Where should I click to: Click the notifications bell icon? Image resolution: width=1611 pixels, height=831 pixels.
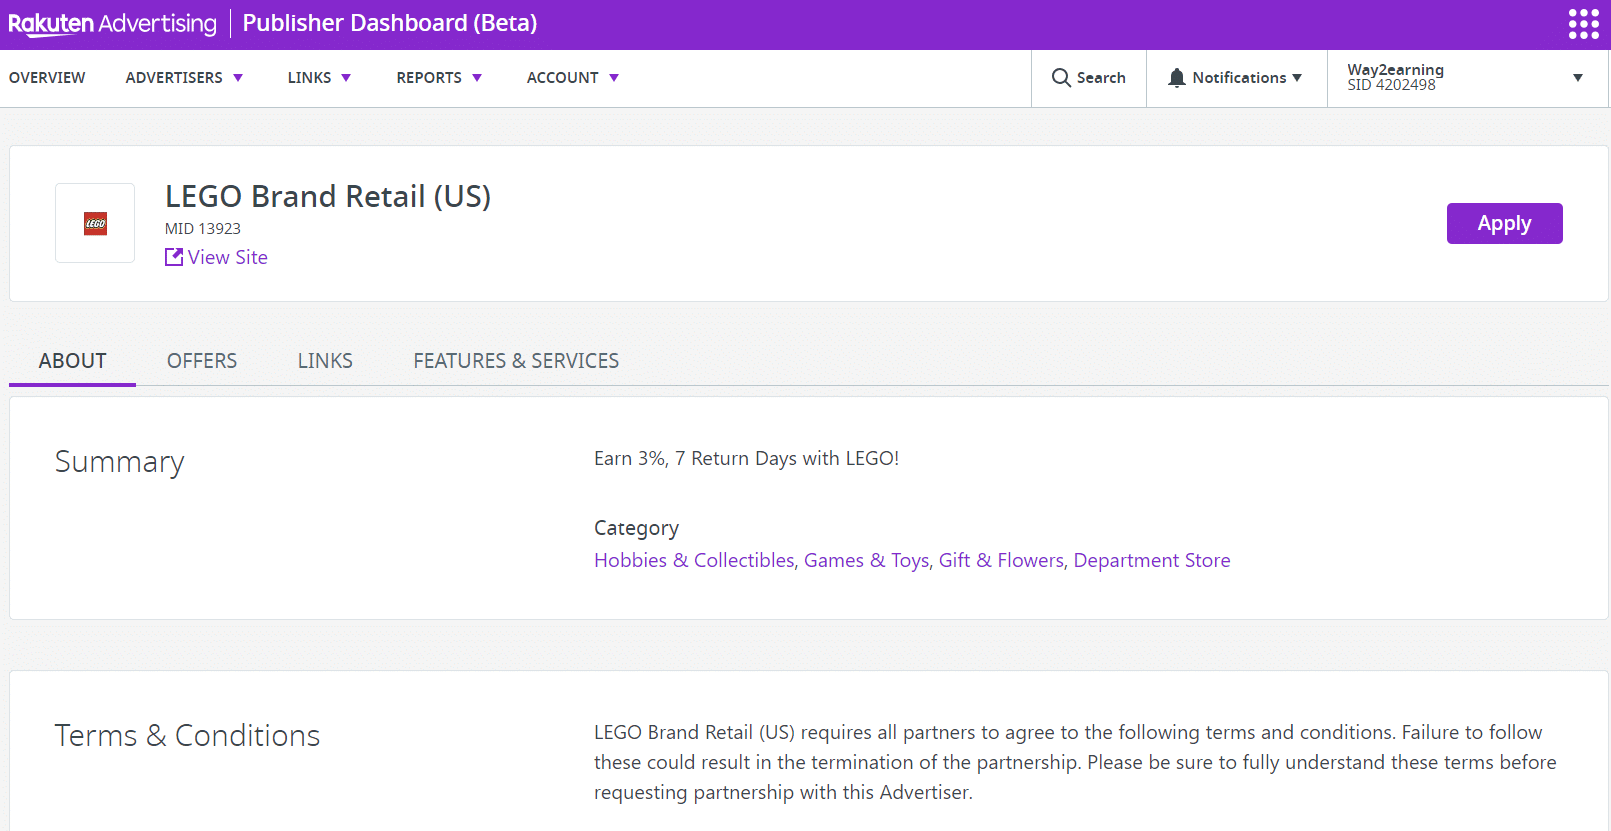point(1177,78)
